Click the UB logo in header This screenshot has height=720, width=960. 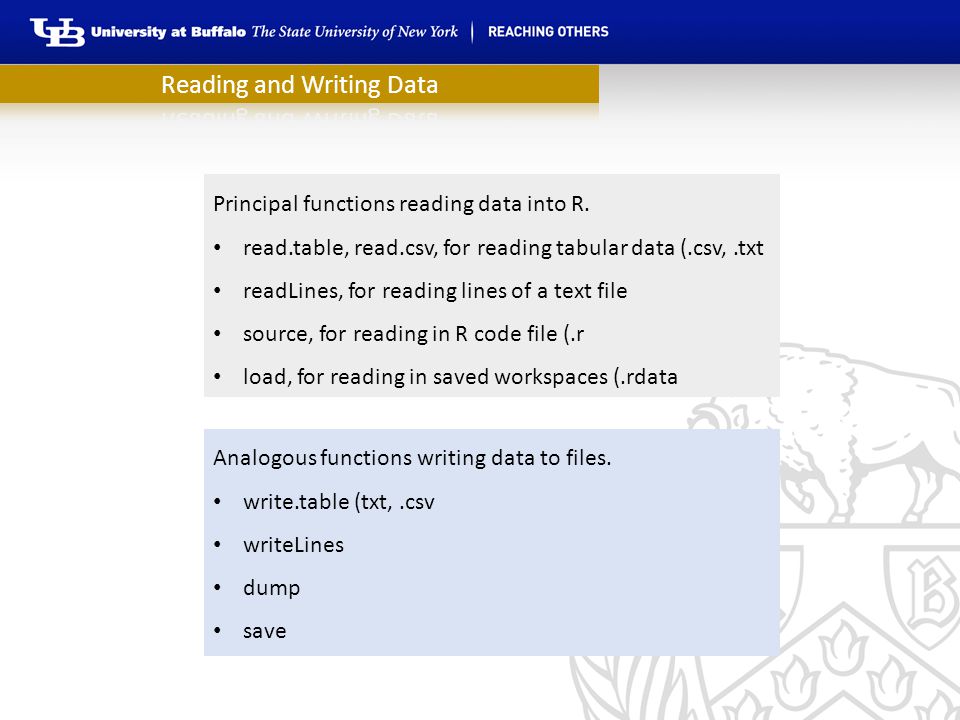tap(58, 32)
